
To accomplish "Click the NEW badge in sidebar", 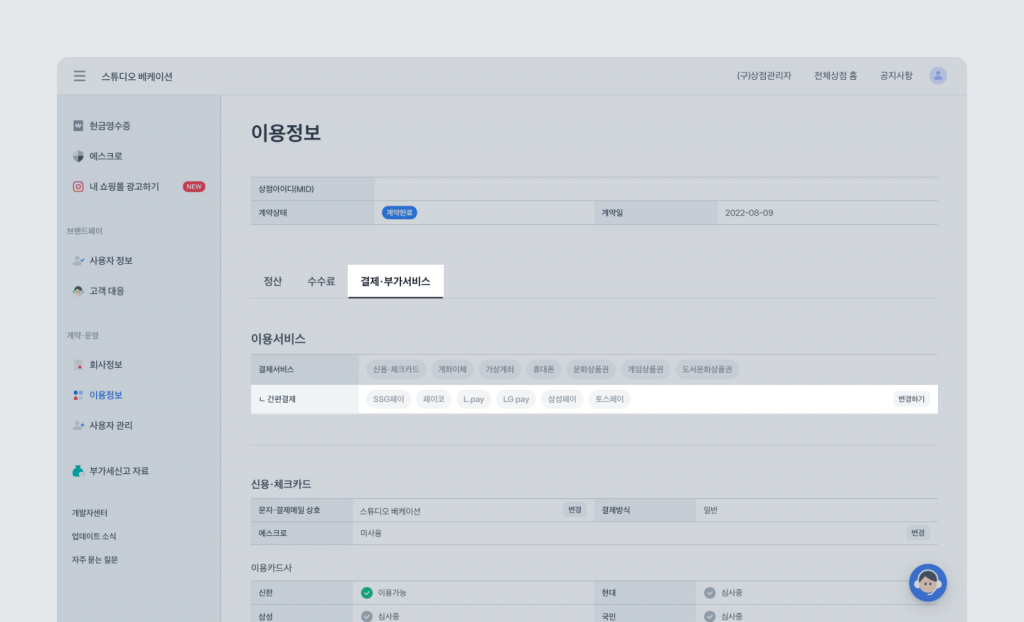I will coord(194,187).
